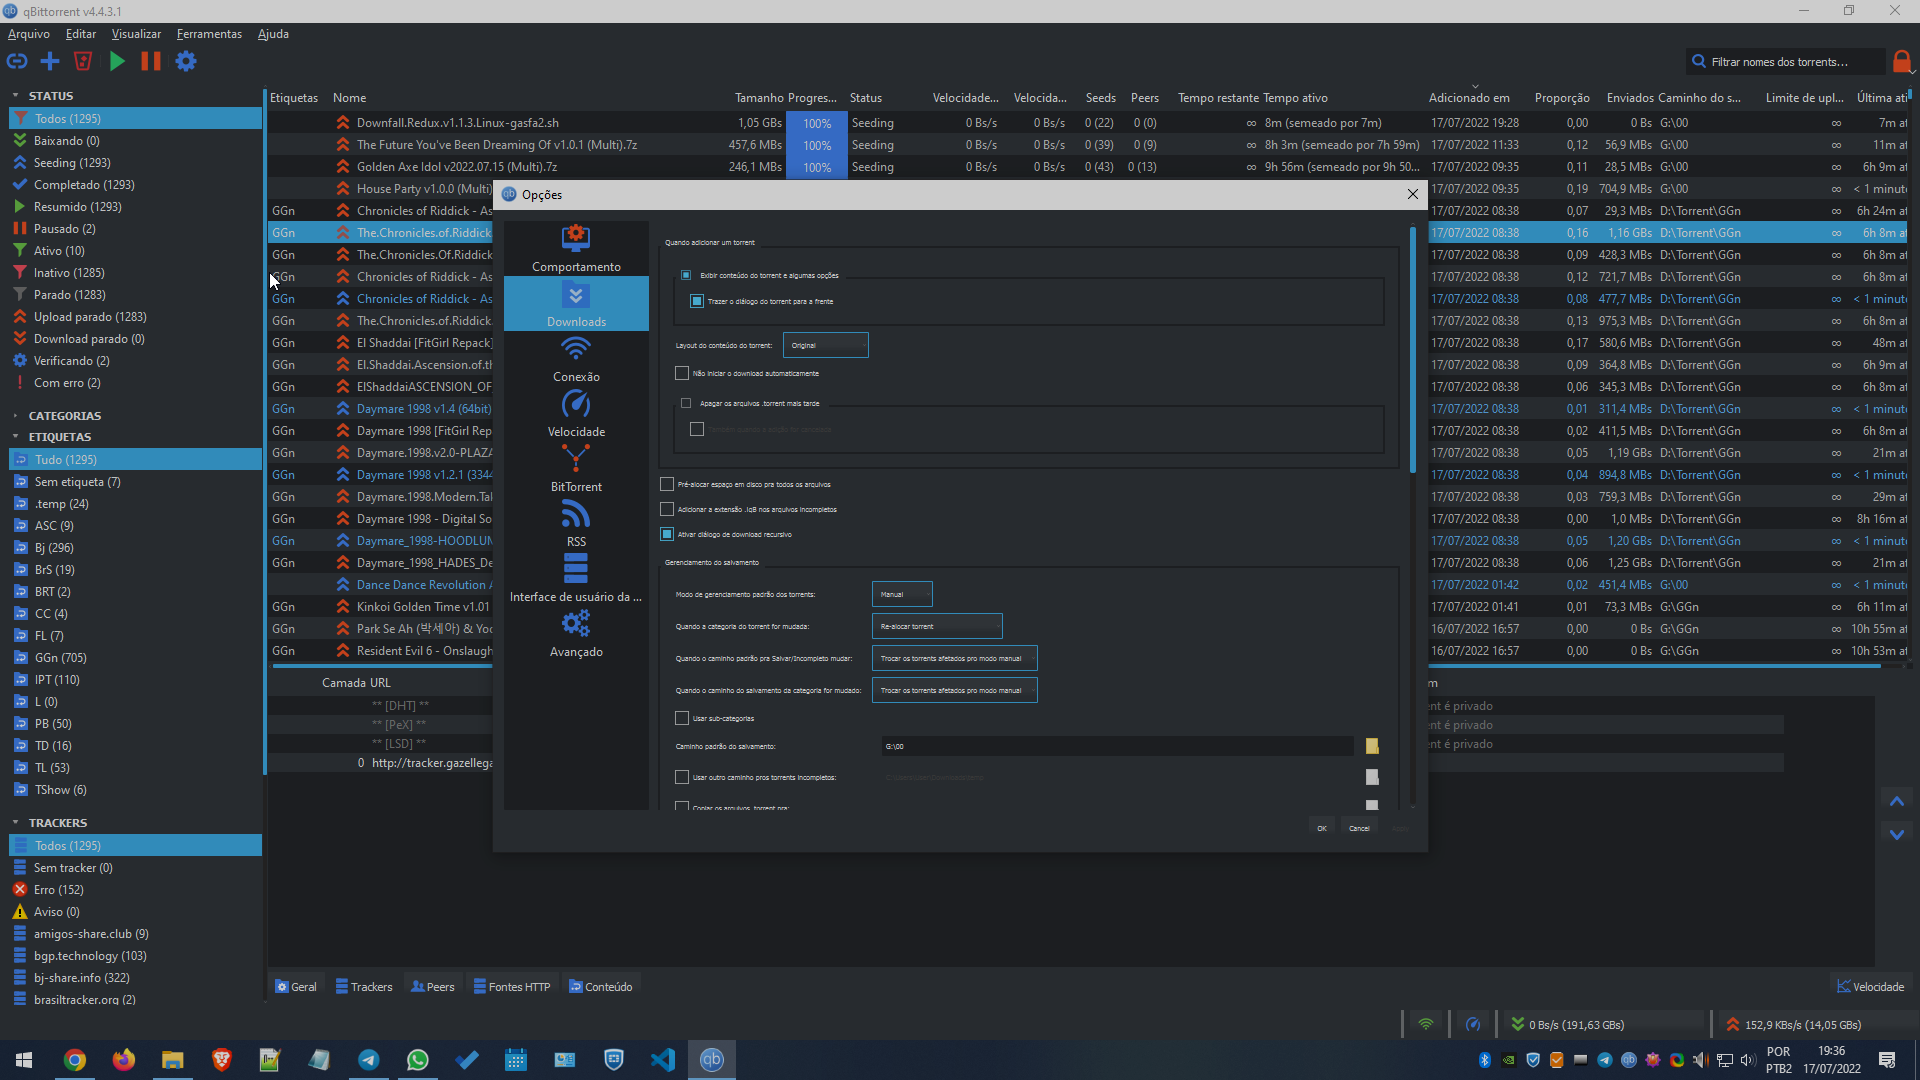Open the Comportamento settings section
This screenshot has width=1920, height=1080.
(576, 250)
